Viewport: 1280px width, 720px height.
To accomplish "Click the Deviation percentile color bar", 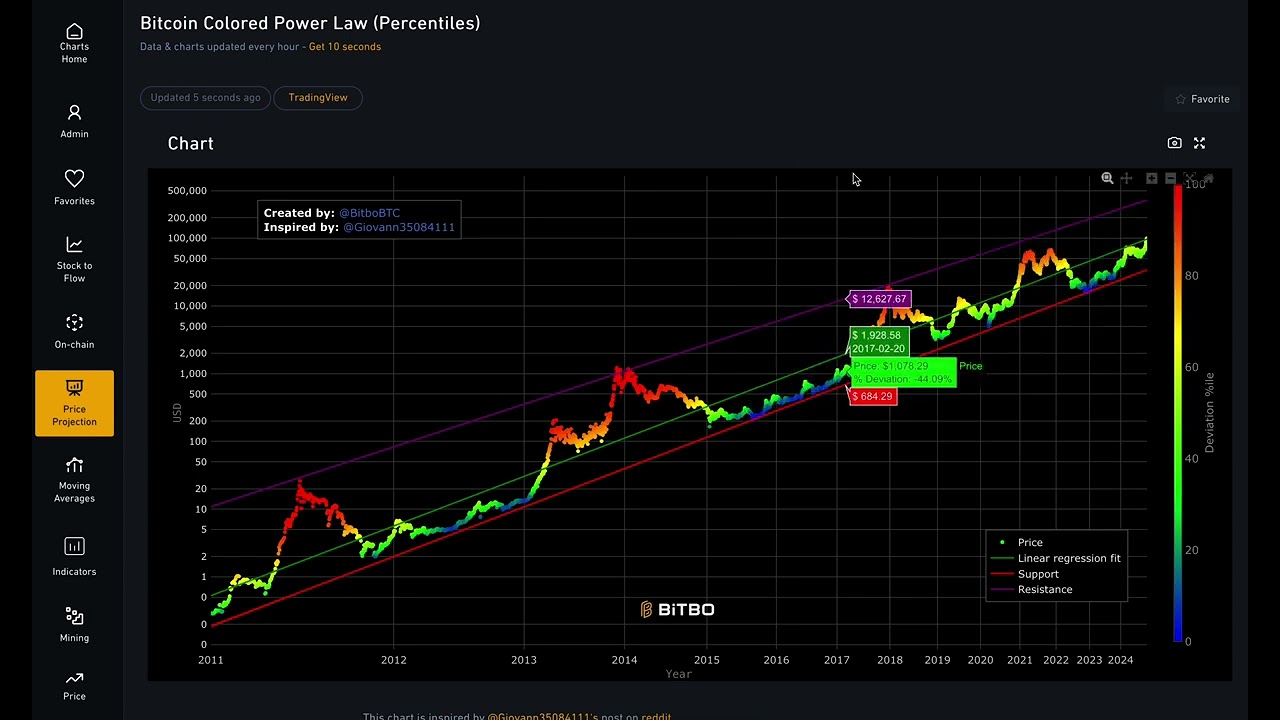I will click(1178, 412).
